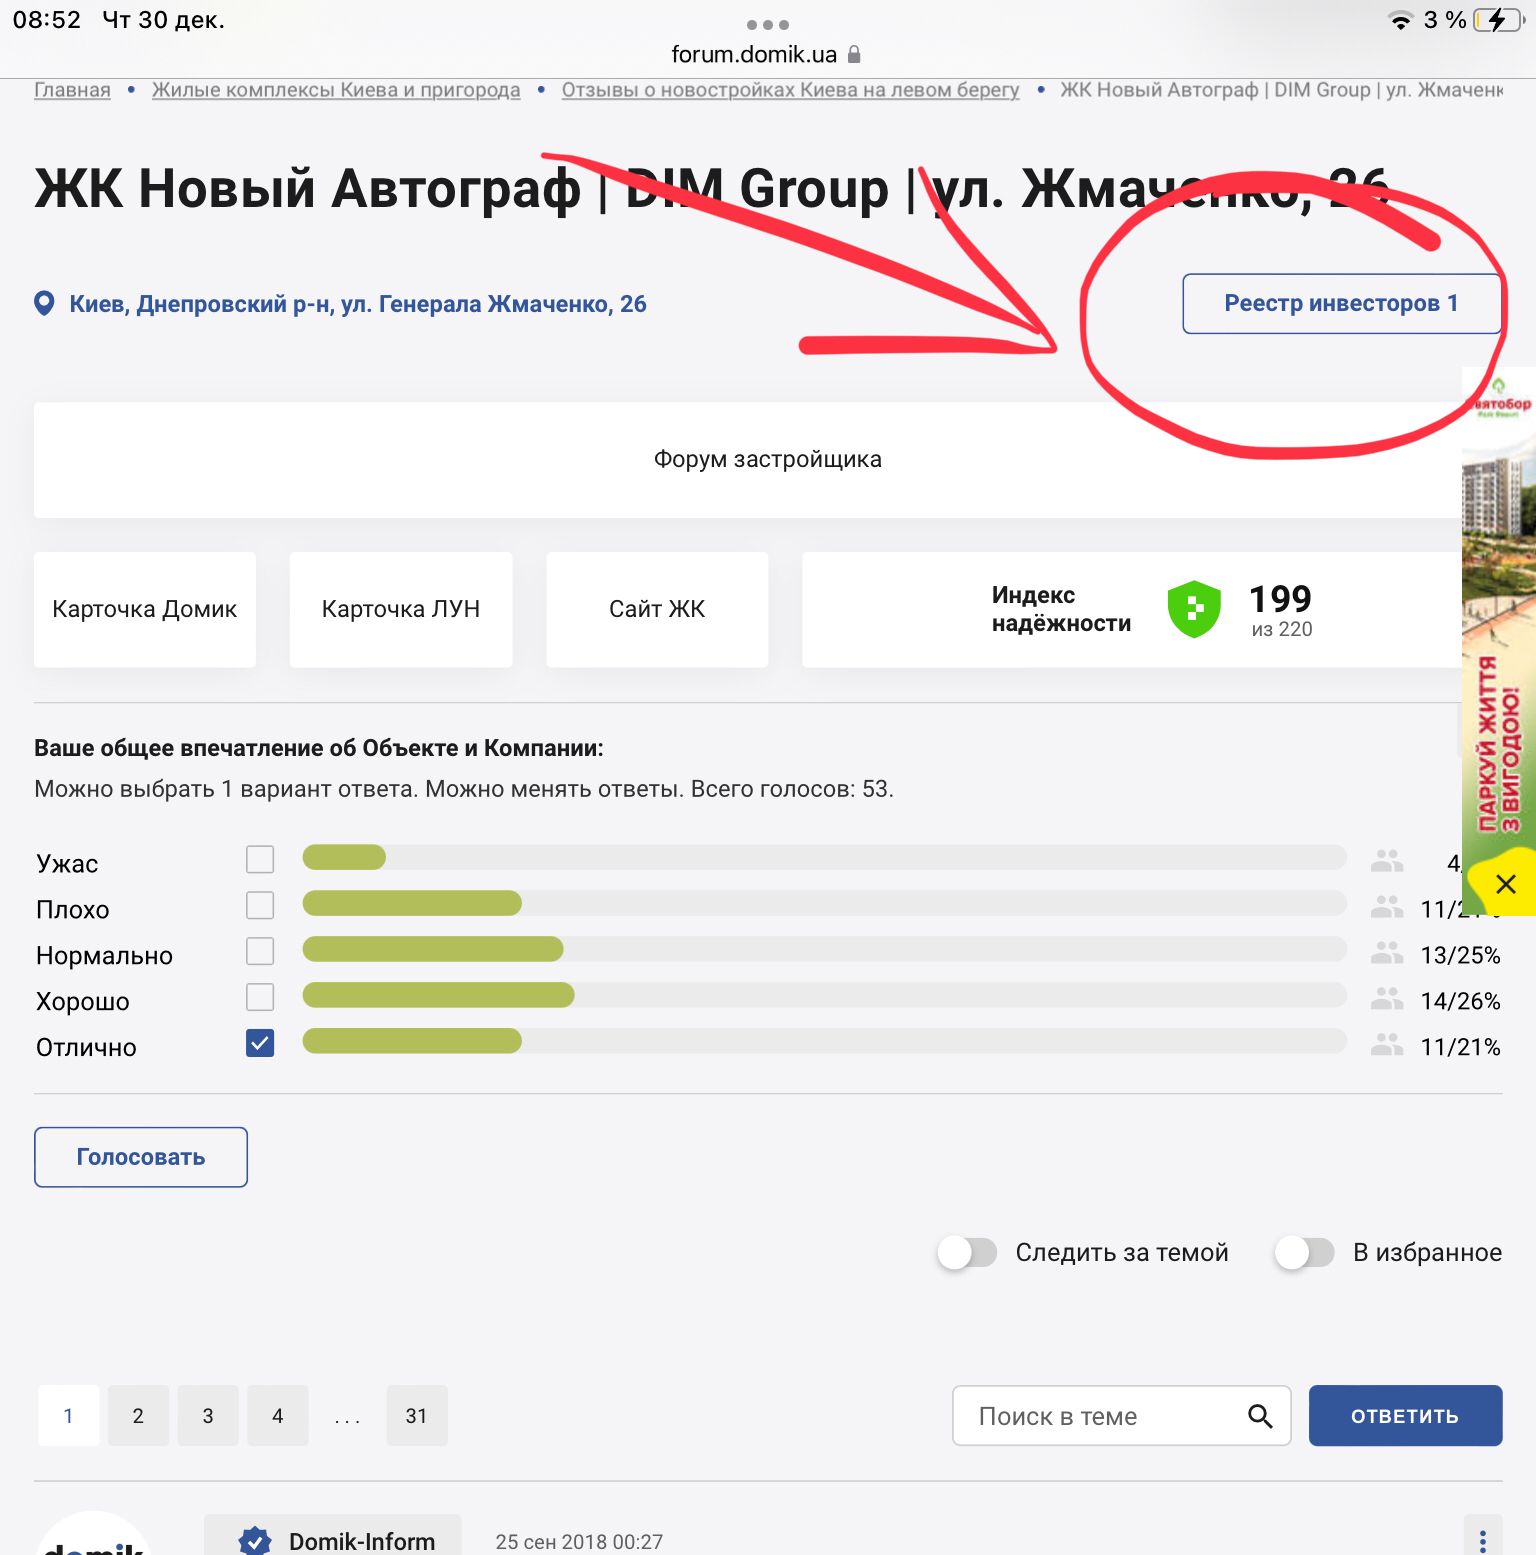
Task: Open the Карточка Домик tab
Action: (145, 609)
